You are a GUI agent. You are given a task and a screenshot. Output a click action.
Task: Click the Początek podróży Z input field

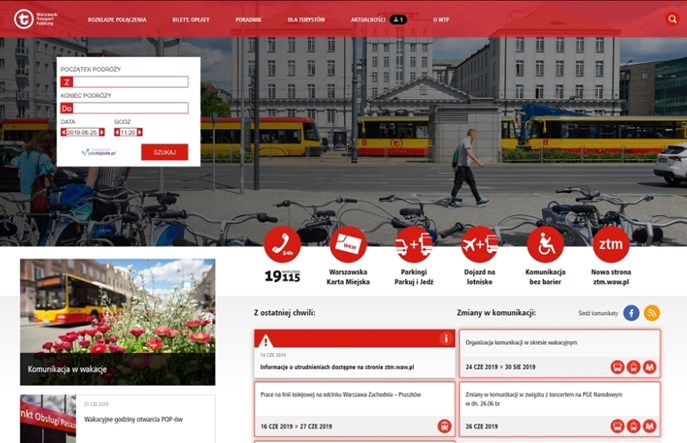(124, 82)
